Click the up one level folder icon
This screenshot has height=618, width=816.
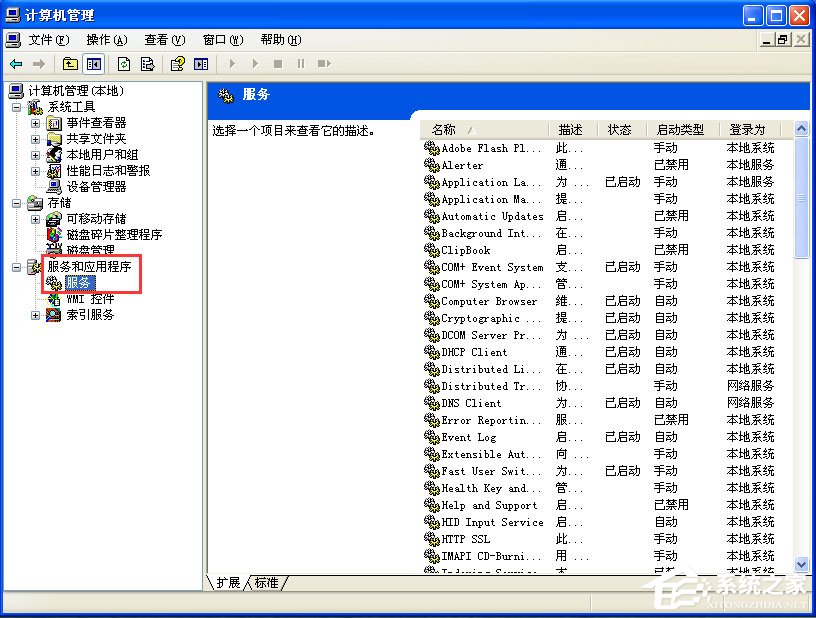(70, 63)
